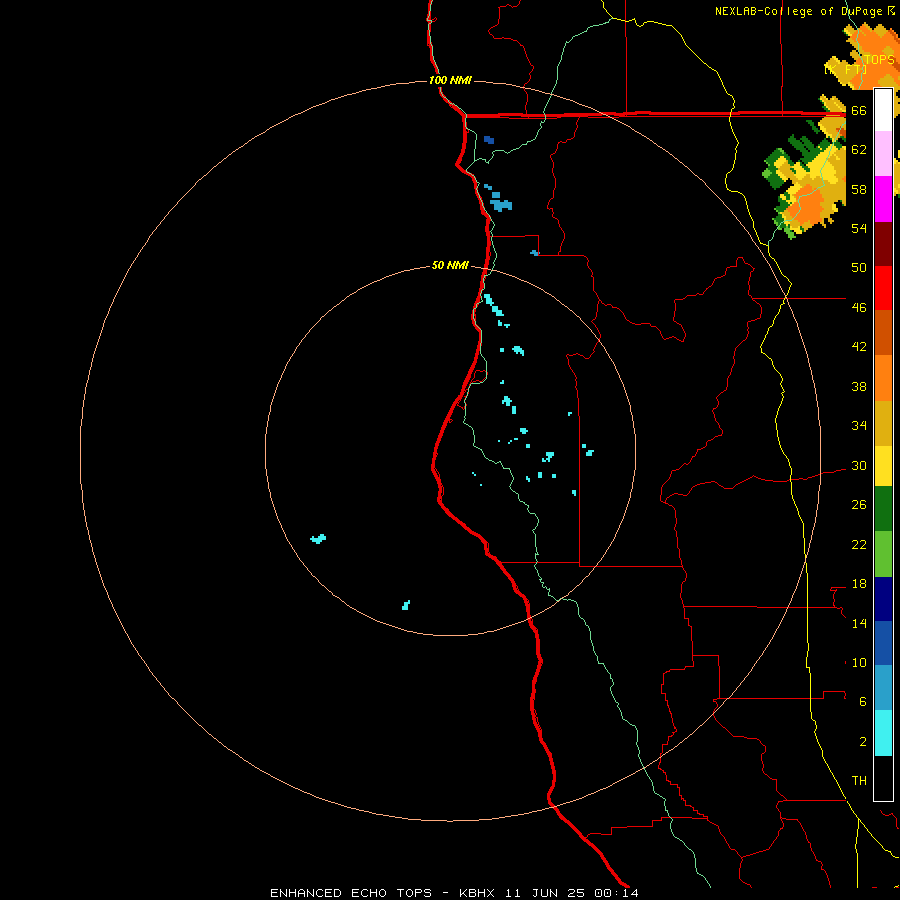
Task: Click the bright red legend swatch
Action: pos(883,288)
